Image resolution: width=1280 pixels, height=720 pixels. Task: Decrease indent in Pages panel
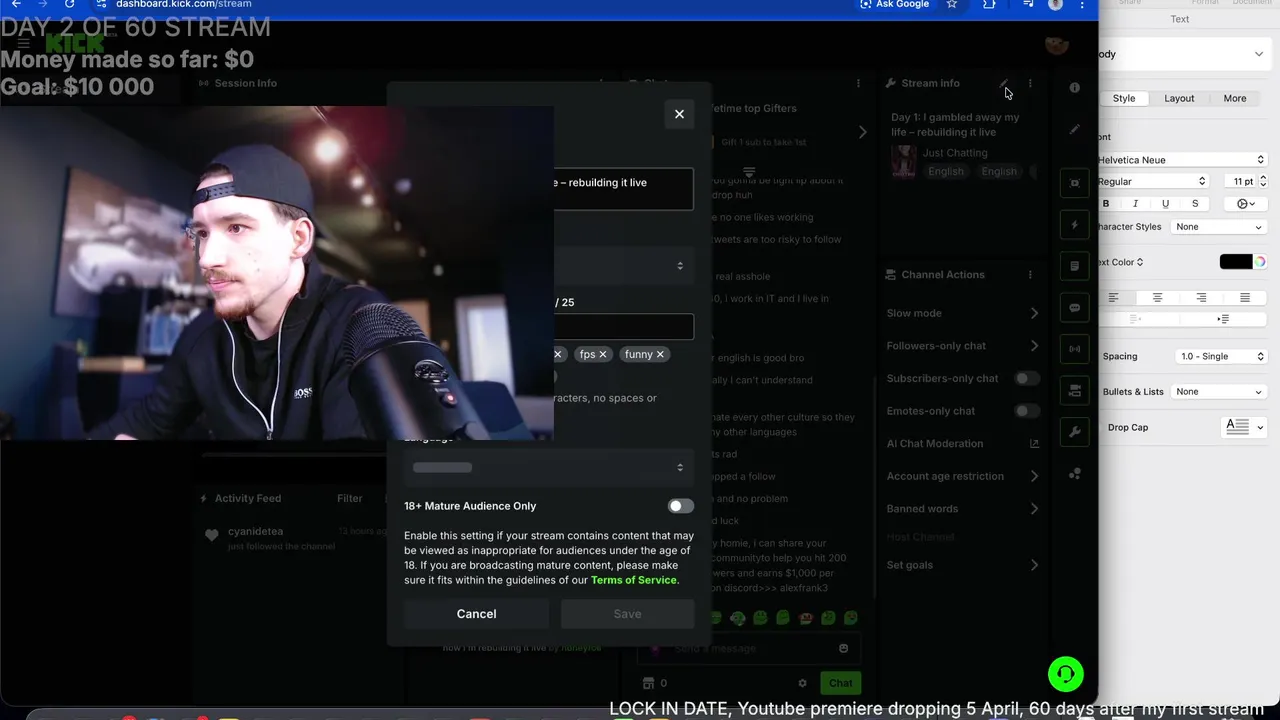pos(1135,319)
